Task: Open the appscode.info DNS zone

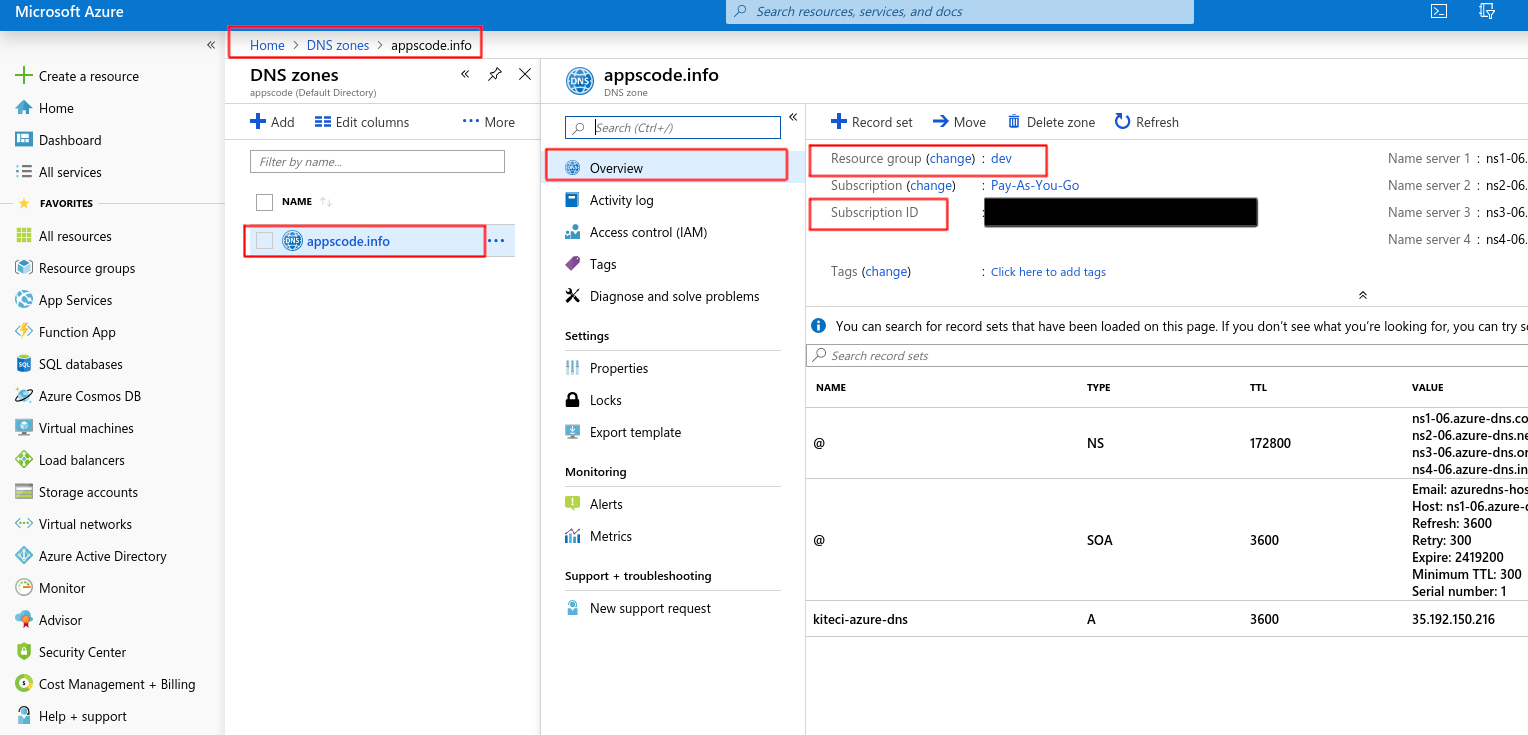Action: click(x=348, y=241)
